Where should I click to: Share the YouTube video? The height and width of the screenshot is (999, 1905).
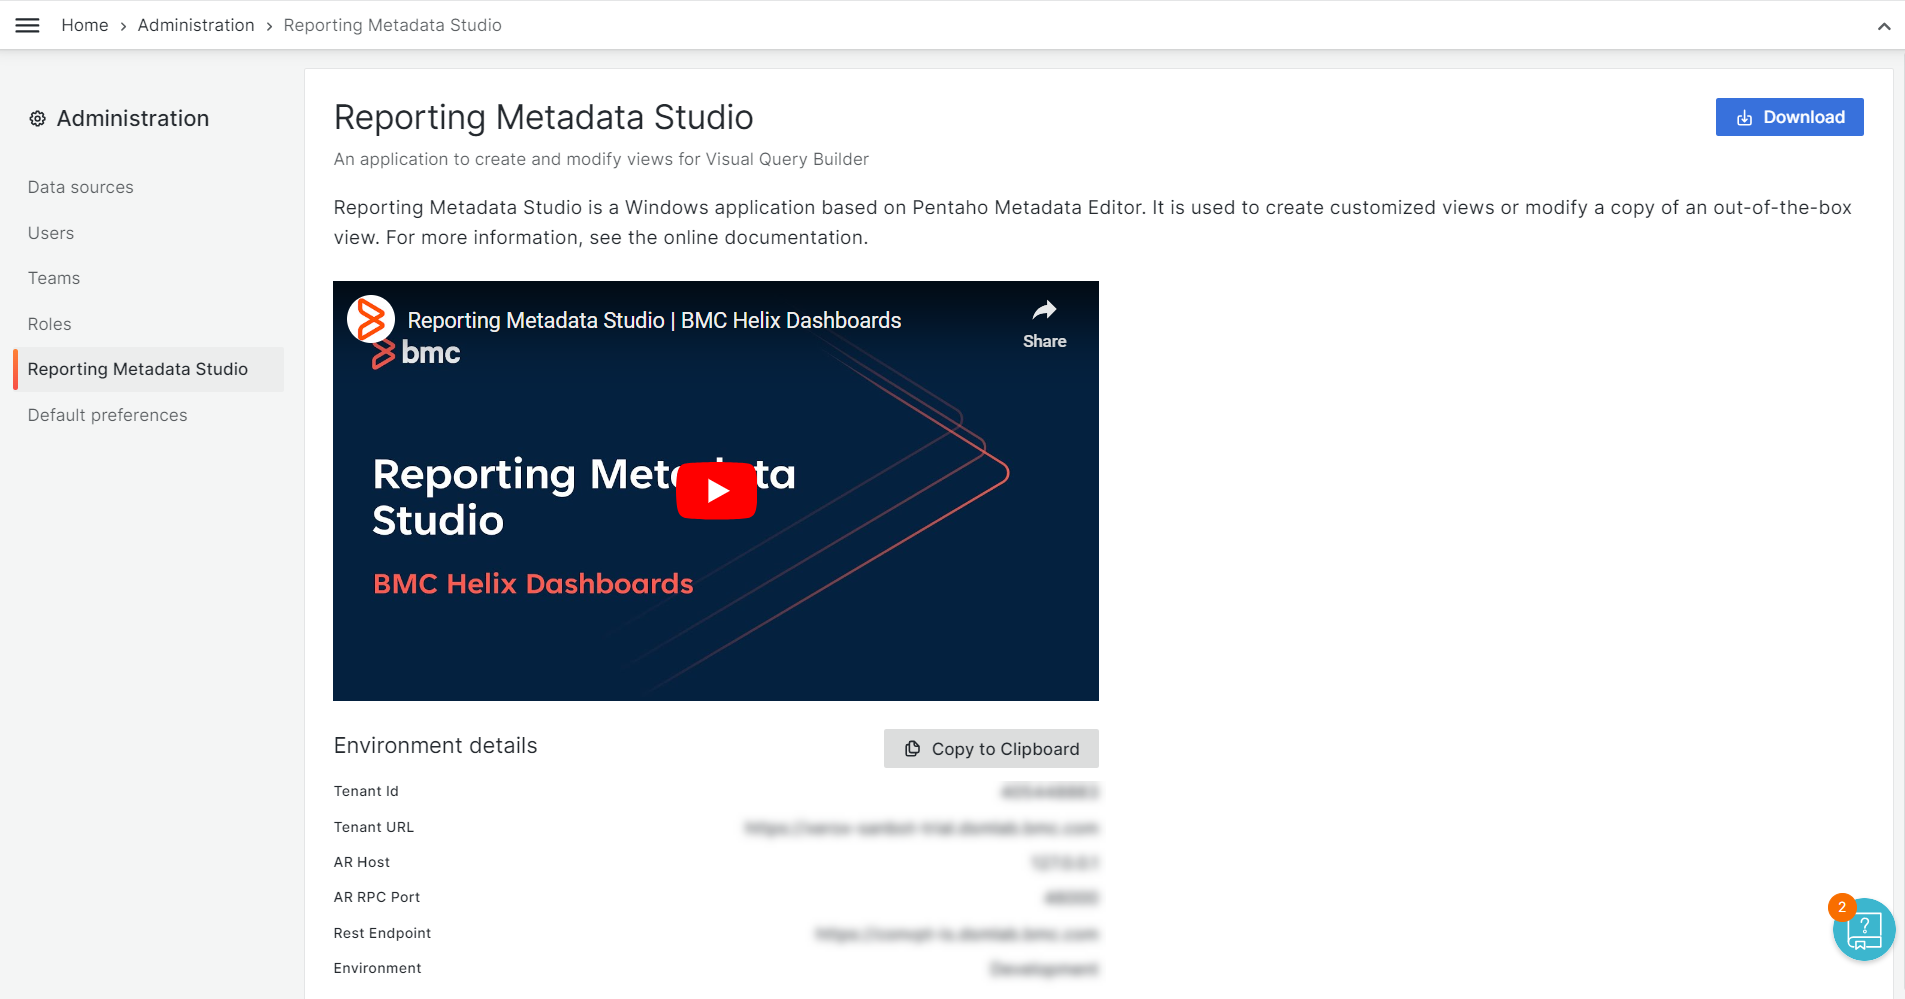(x=1044, y=324)
